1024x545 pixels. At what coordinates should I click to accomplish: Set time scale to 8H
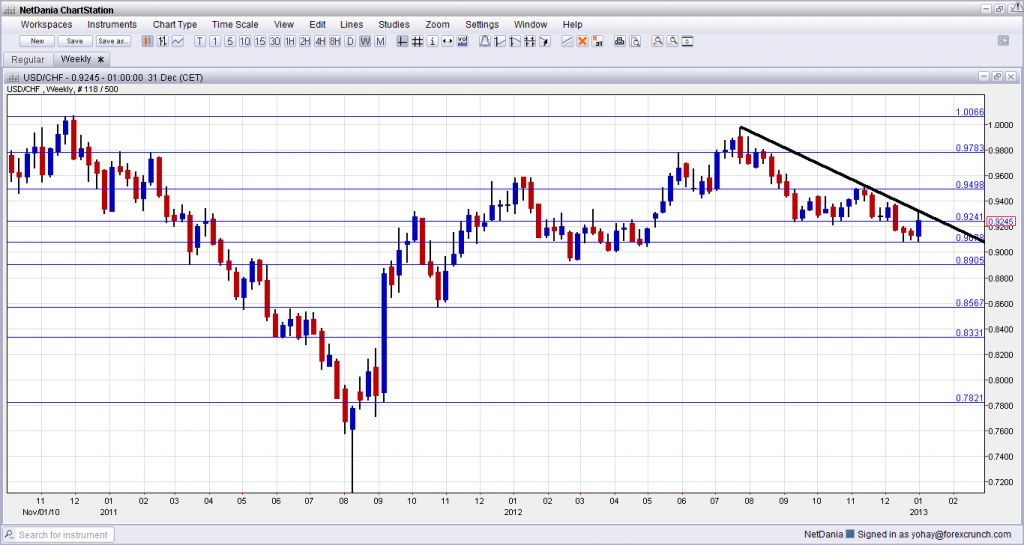[x=335, y=41]
